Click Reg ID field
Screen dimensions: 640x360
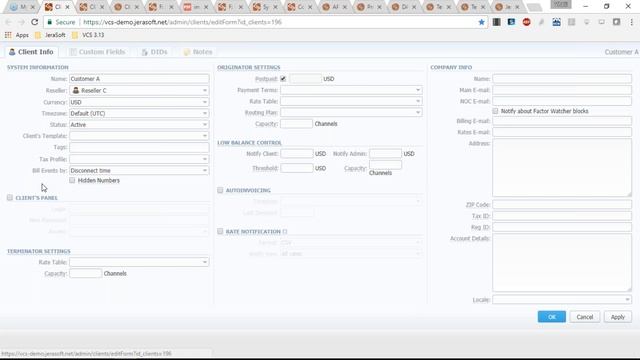click(x=562, y=227)
